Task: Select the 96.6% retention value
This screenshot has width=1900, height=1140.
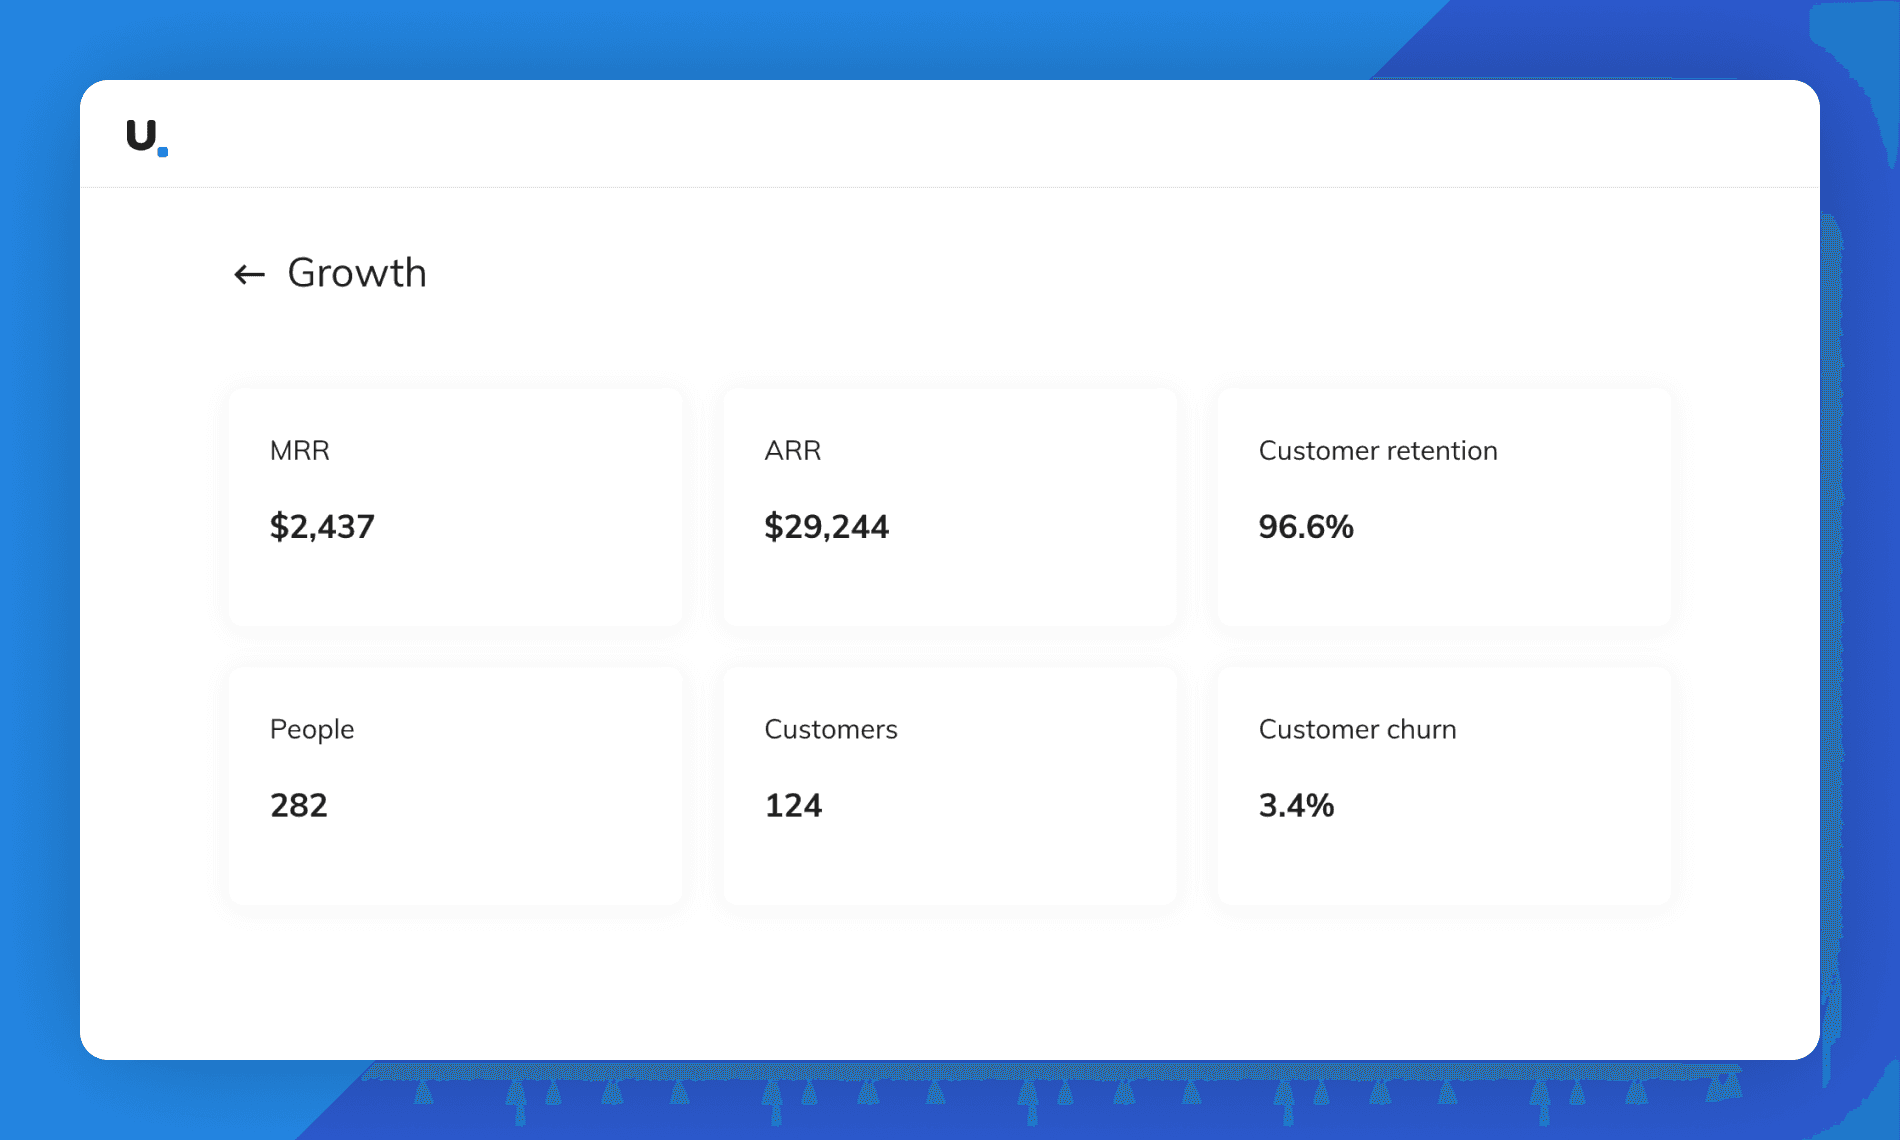Action: (x=1306, y=527)
